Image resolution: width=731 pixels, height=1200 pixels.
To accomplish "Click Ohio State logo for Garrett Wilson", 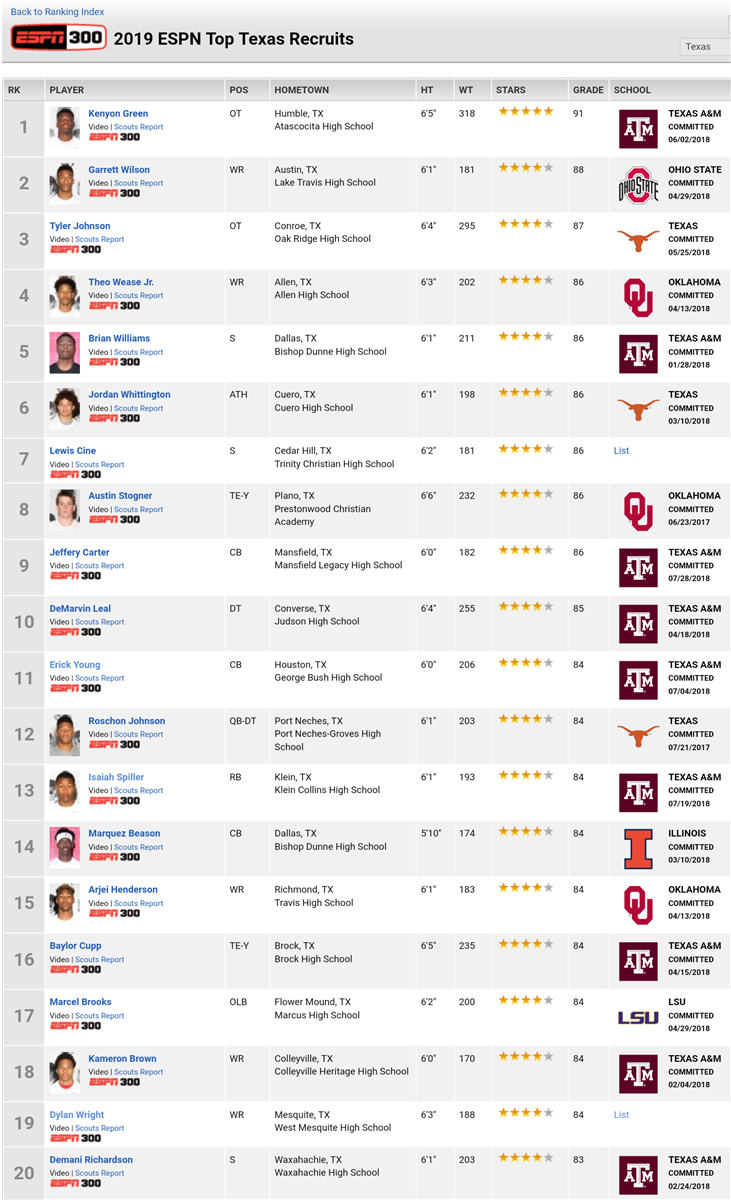I will tap(638, 186).
